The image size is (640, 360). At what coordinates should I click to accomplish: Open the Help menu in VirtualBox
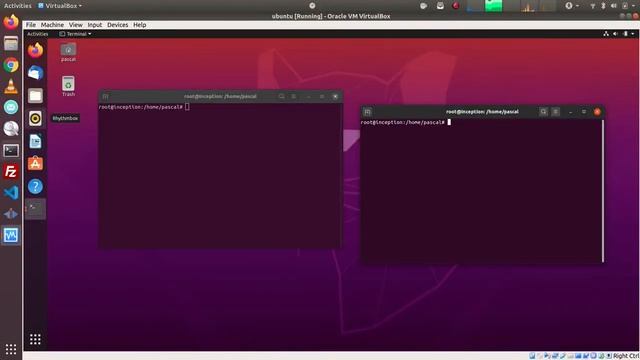click(140, 25)
